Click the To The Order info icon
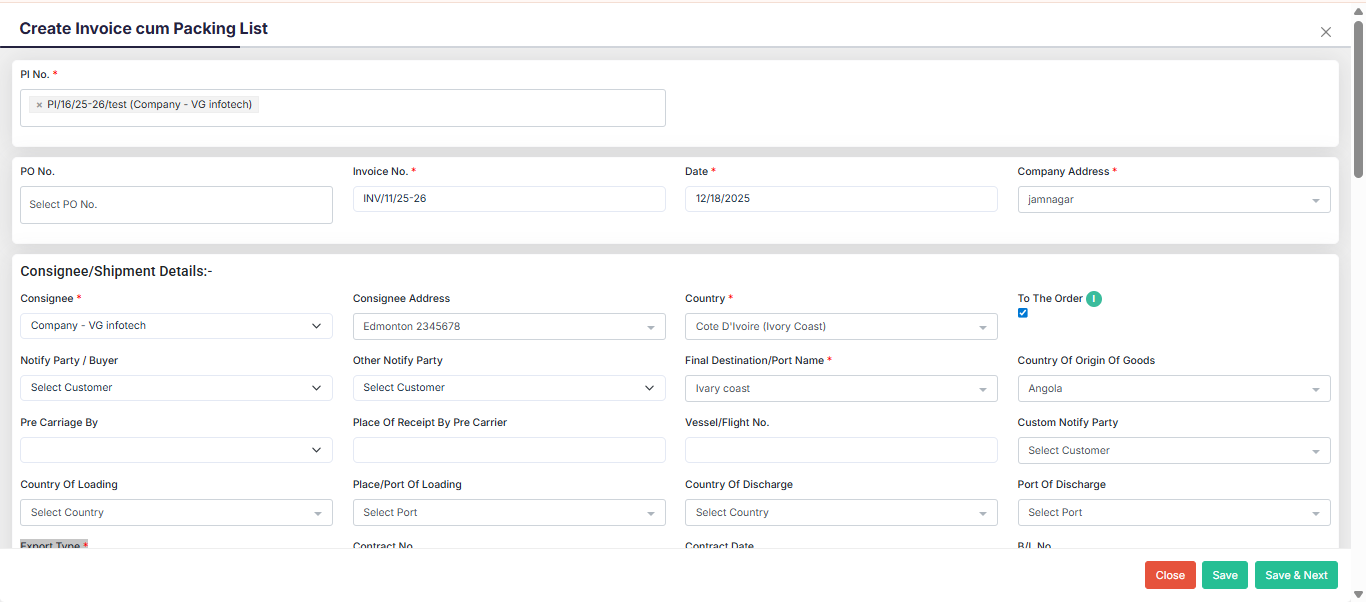The image size is (1366, 602). tap(1094, 299)
